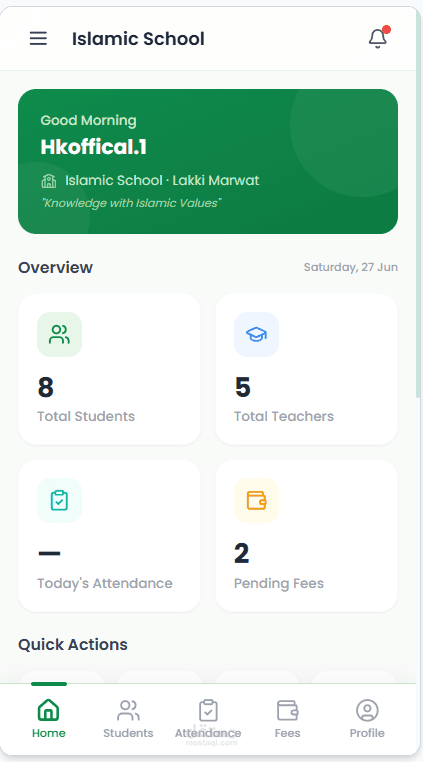Open the Today's Attendance card
The image size is (423, 762).
(x=109, y=536)
